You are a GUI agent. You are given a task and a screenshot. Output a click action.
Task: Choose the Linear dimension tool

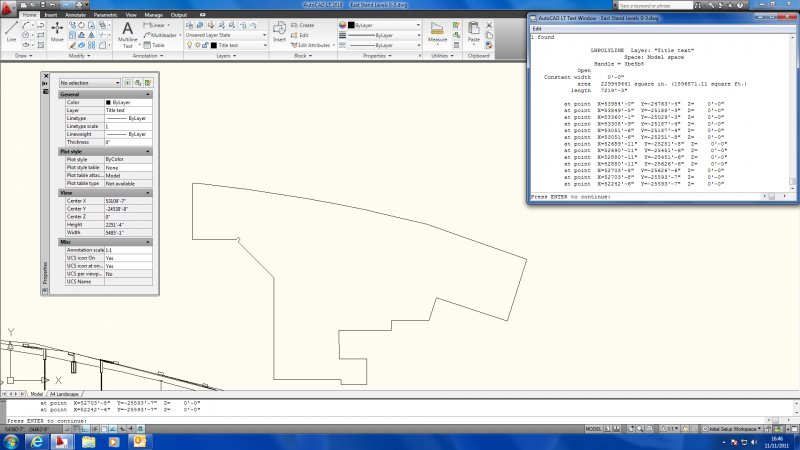(156, 25)
